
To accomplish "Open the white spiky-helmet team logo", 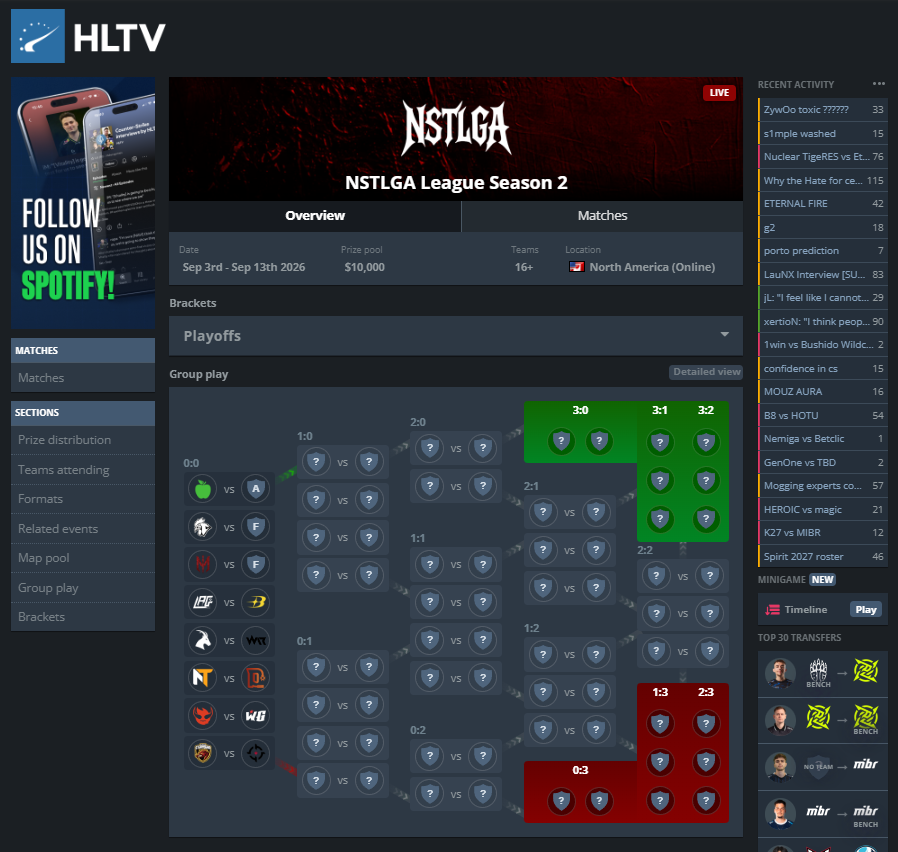I will click(x=203, y=527).
